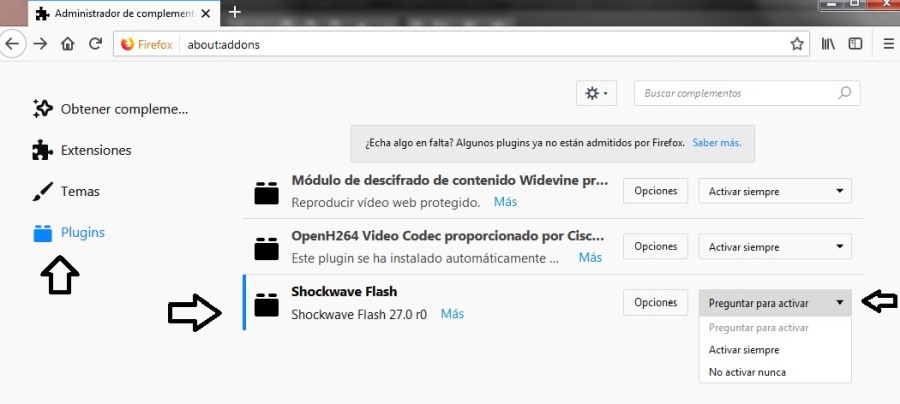Click the Buscar complementos search field
Image resolution: width=900 pixels, height=404 pixels.
(747, 93)
